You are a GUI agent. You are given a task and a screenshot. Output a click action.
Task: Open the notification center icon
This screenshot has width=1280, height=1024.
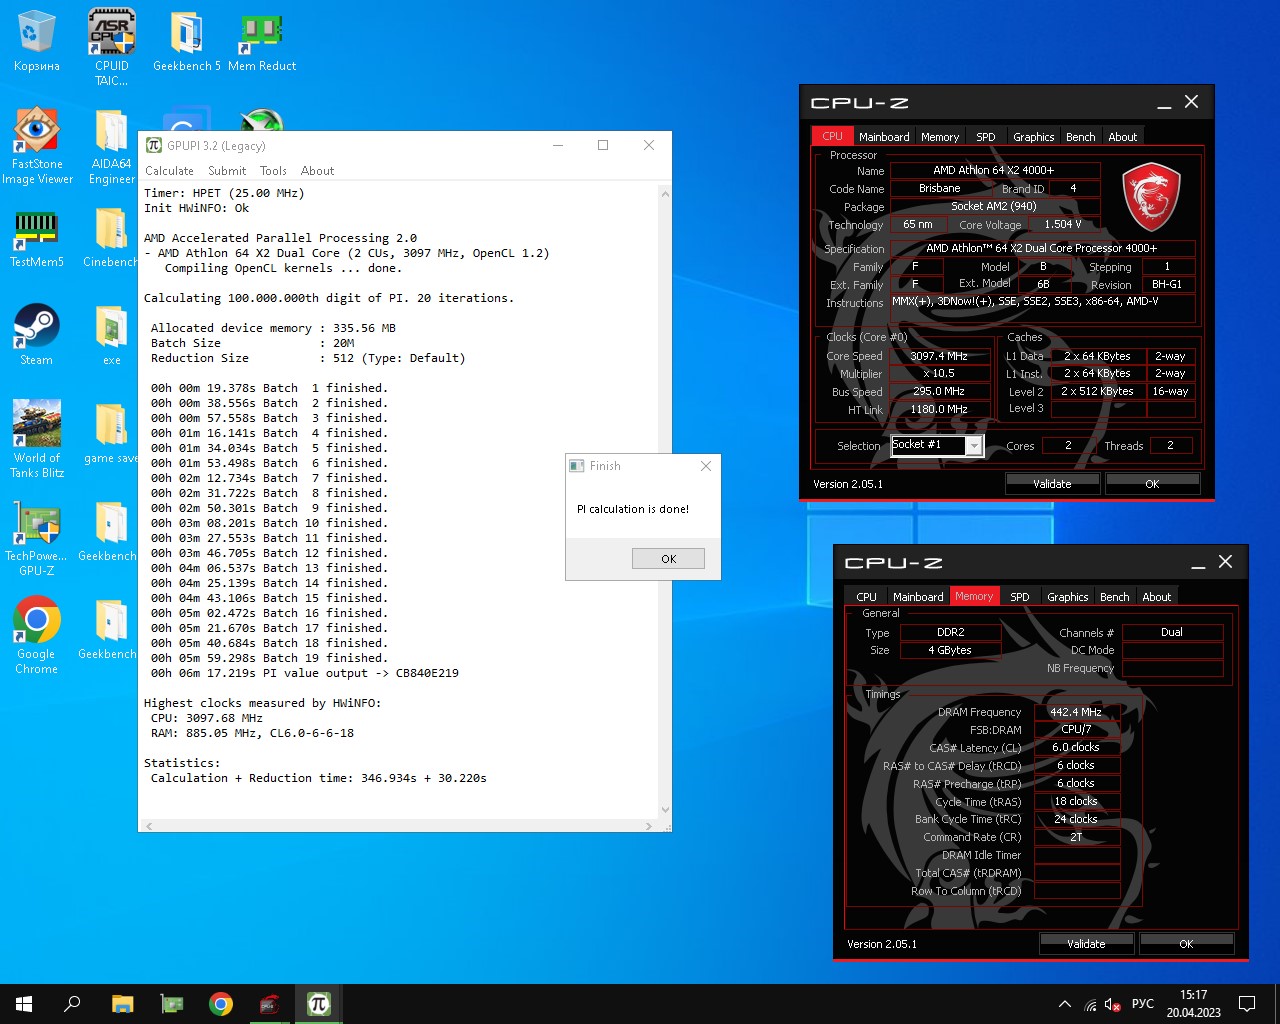click(x=1247, y=1004)
